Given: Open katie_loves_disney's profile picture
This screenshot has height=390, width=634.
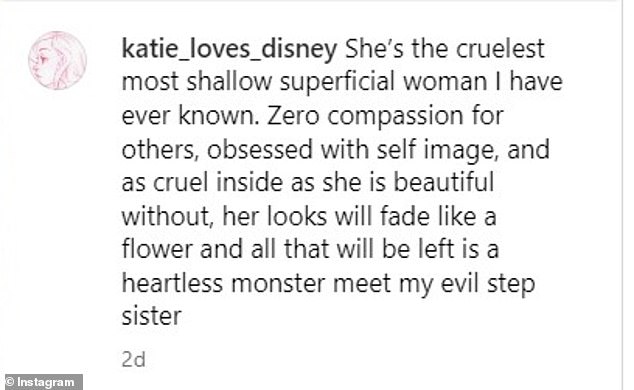Looking at the screenshot, I should pos(57,60).
